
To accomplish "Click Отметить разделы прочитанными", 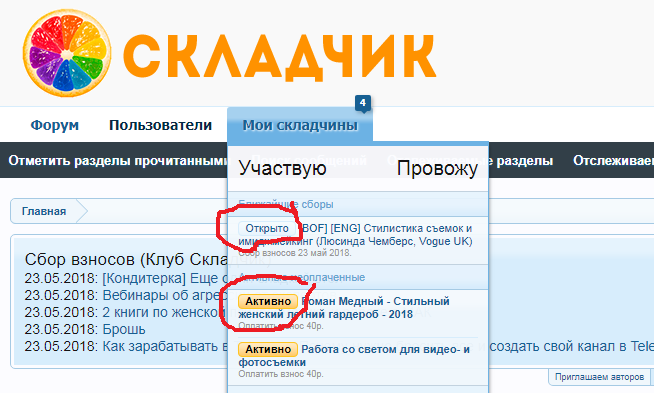I will [118, 161].
